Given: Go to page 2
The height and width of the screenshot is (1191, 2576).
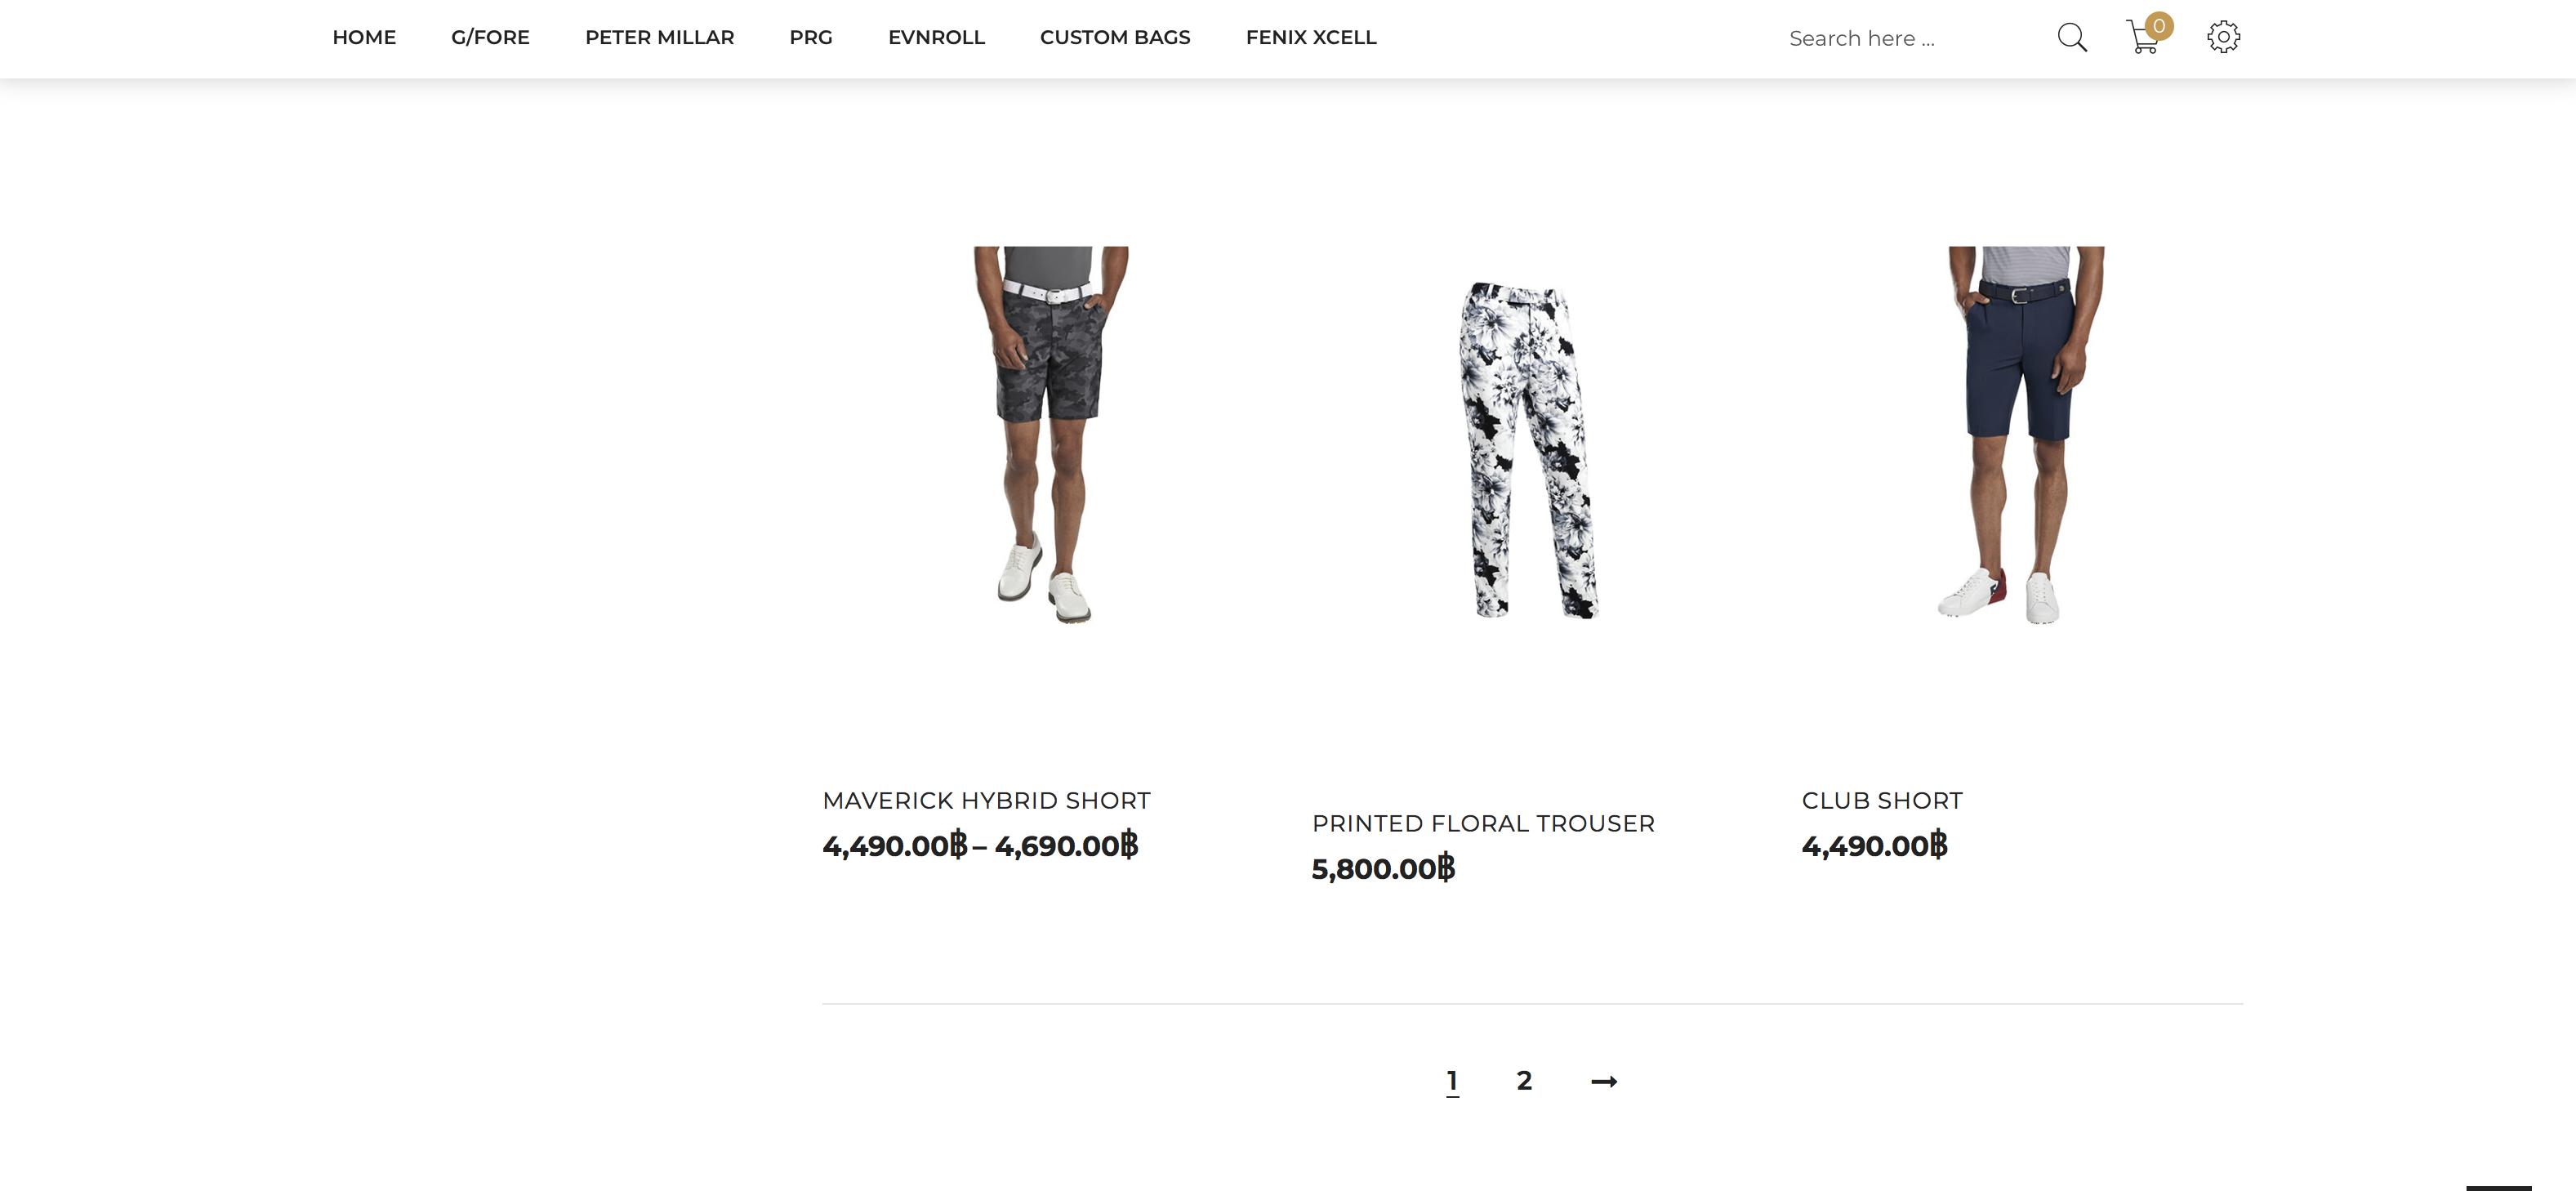Looking at the screenshot, I should tap(1523, 1081).
